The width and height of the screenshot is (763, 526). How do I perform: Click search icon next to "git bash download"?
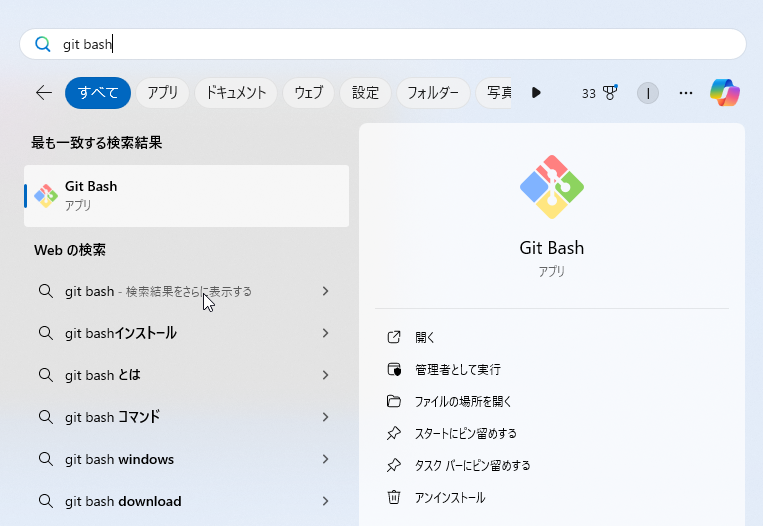[x=46, y=501]
